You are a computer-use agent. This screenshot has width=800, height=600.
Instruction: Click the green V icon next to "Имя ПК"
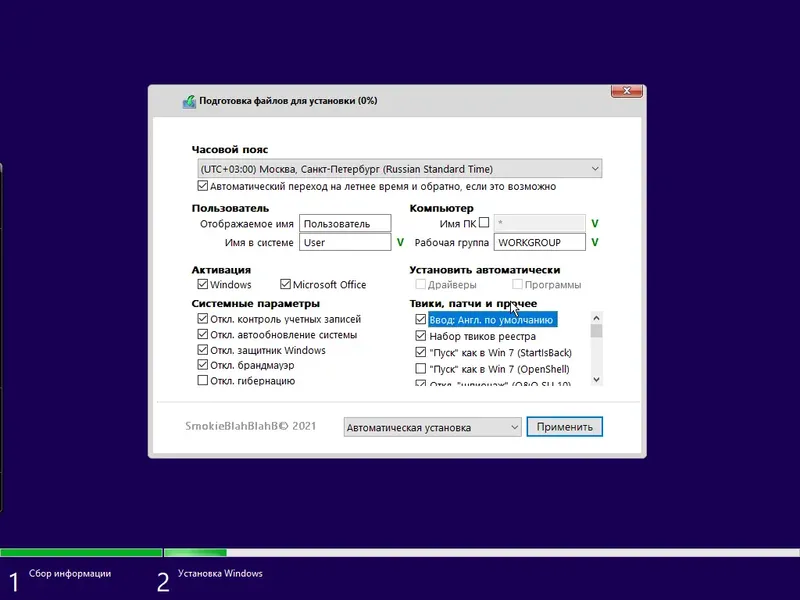[x=595, y=222]
